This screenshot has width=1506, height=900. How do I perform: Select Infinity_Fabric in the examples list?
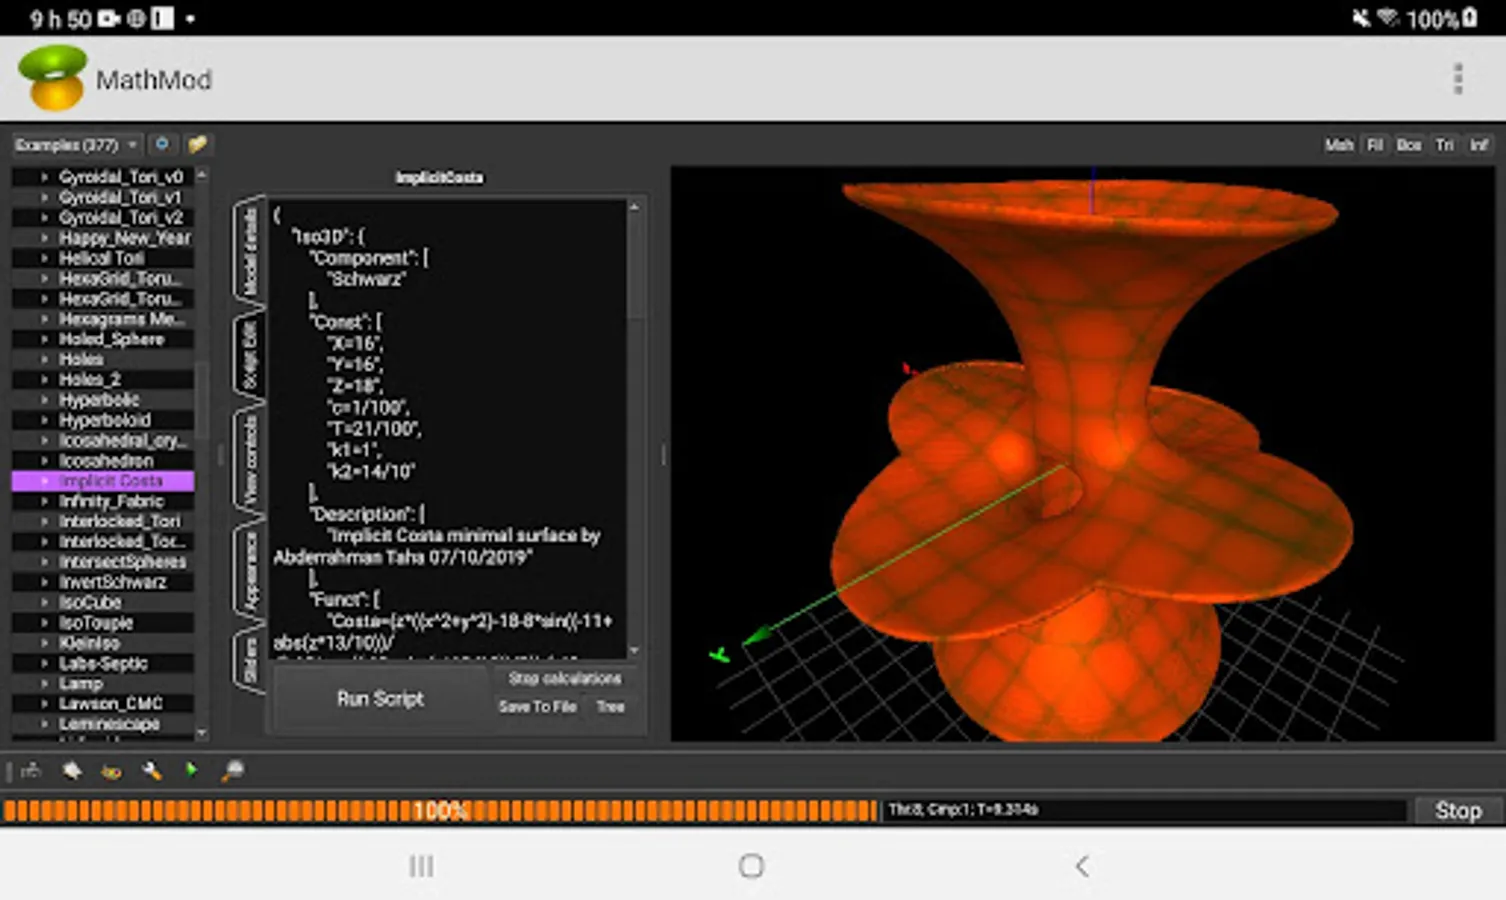[x=111, y=501]
